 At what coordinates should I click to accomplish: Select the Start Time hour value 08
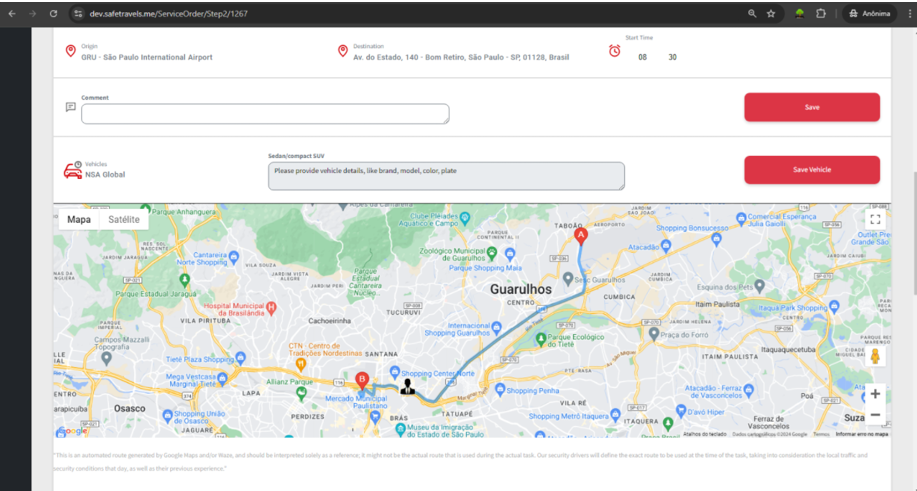(x=642, y=57)
